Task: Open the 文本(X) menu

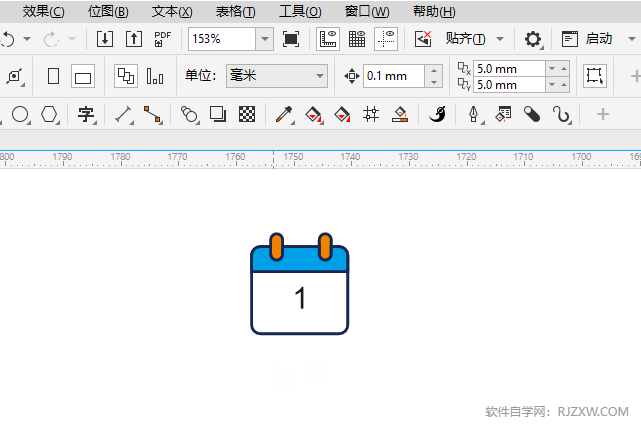Action: coord(172,11)
